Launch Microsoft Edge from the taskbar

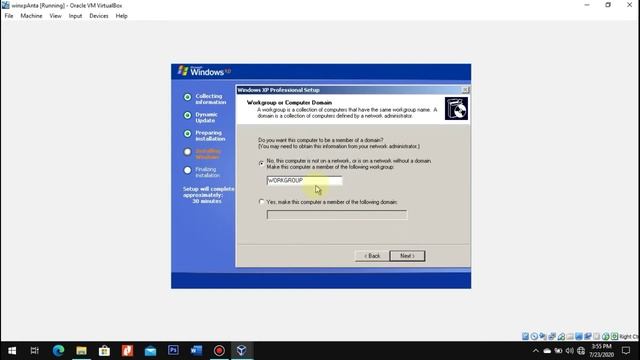click(x=58, y=351)
